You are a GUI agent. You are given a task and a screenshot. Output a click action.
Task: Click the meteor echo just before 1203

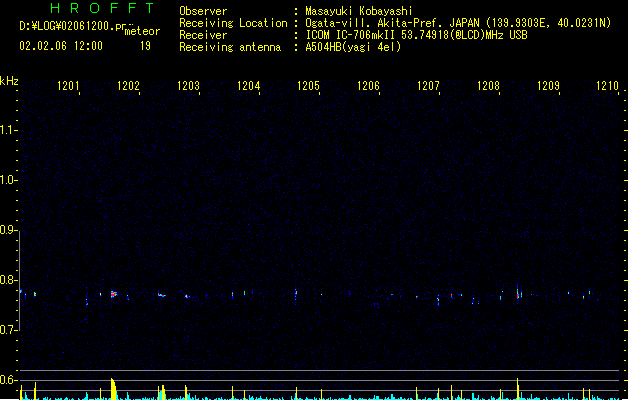coord(161,295)
